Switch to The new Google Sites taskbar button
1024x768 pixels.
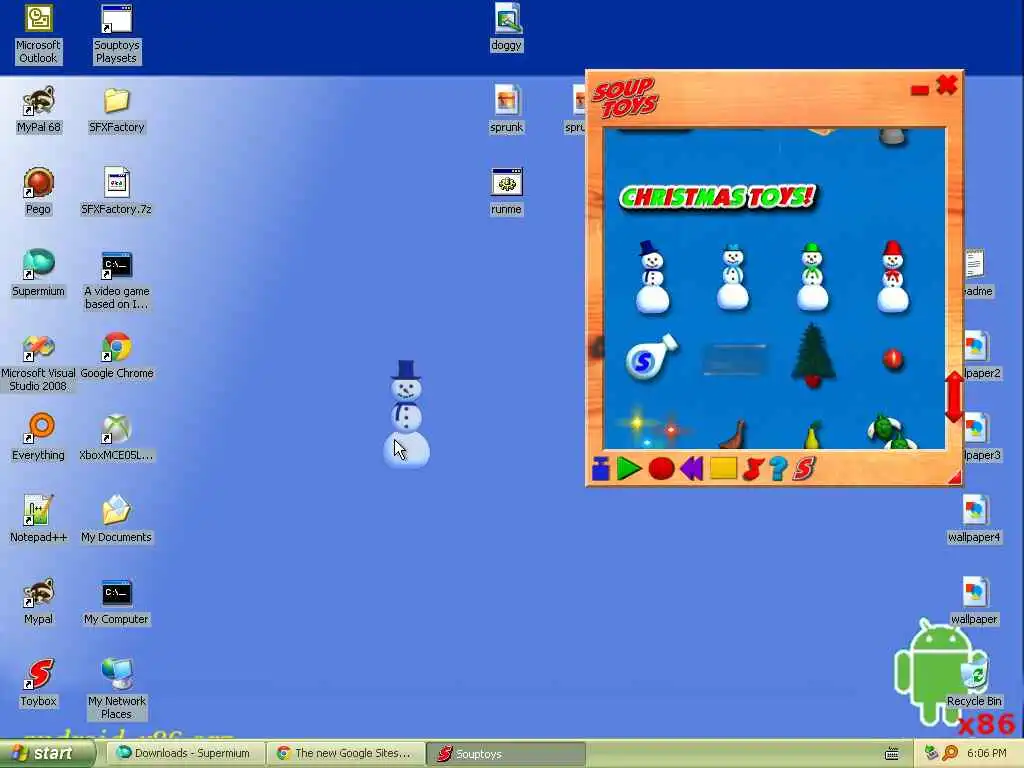346,754
